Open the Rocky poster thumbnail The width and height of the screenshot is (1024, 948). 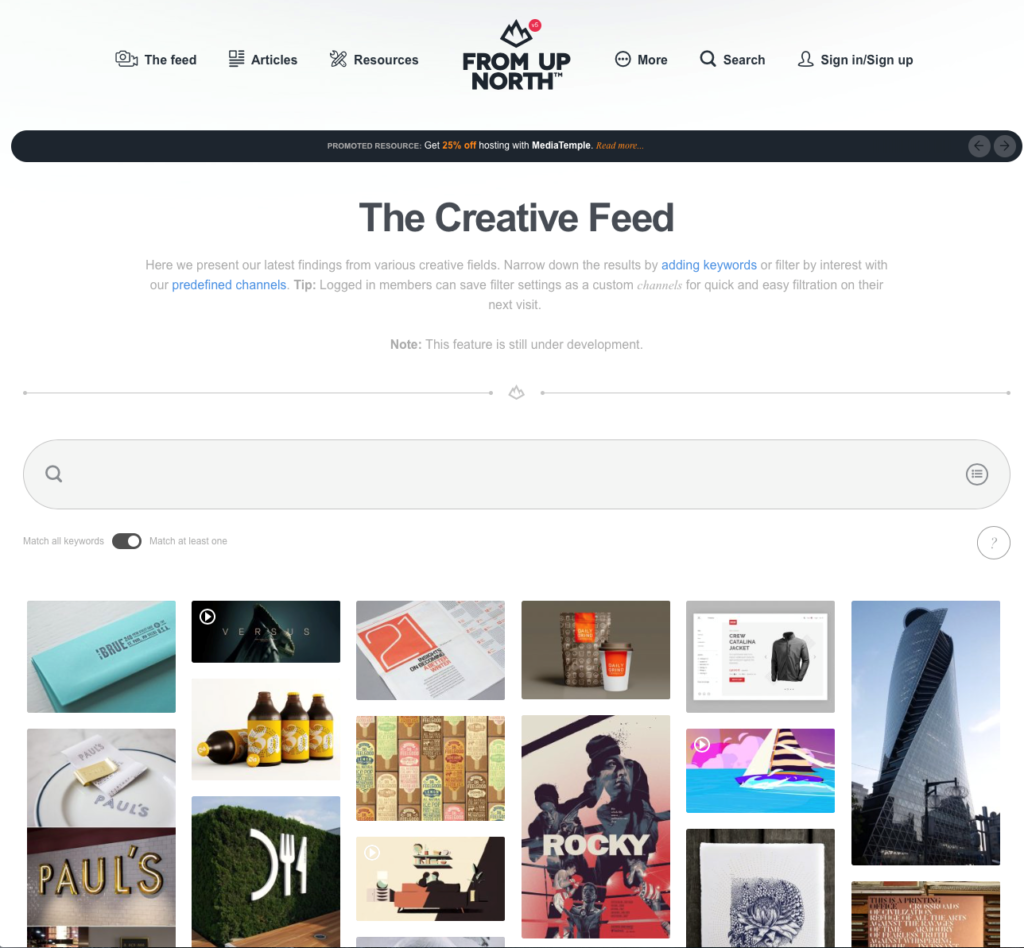click(596, 827)
